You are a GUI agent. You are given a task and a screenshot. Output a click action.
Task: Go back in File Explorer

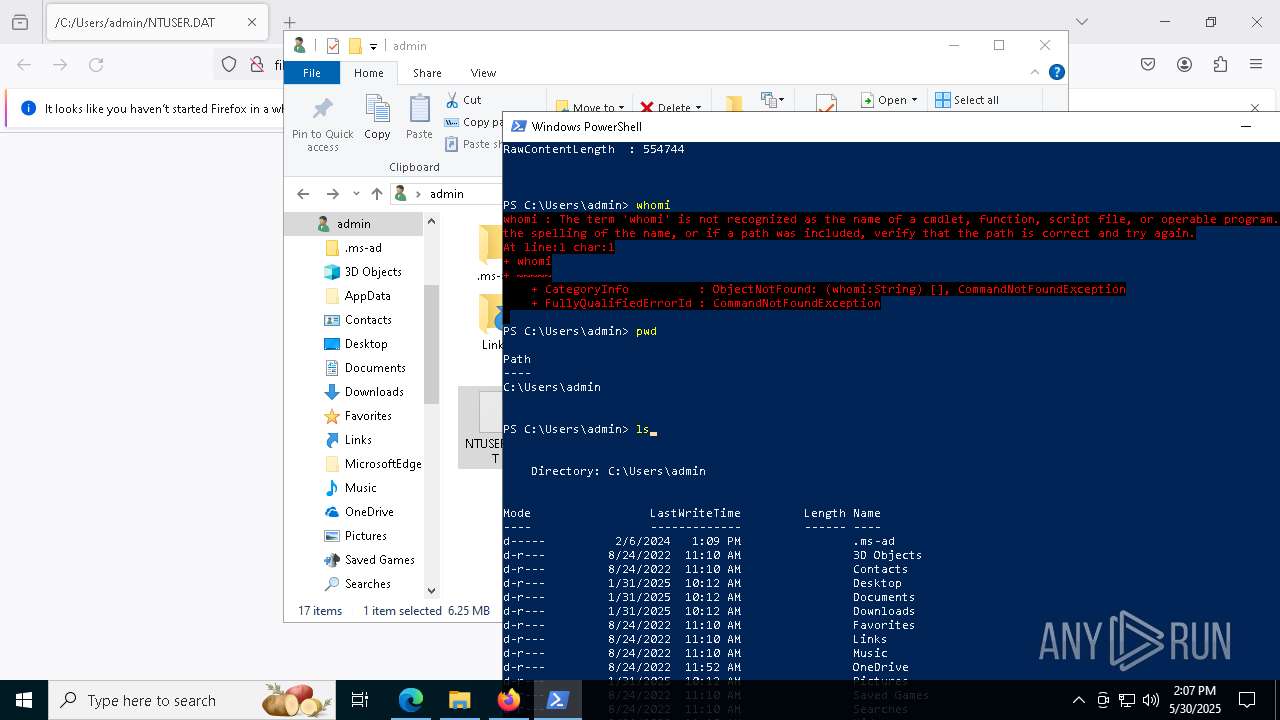(x=304, y=194)
